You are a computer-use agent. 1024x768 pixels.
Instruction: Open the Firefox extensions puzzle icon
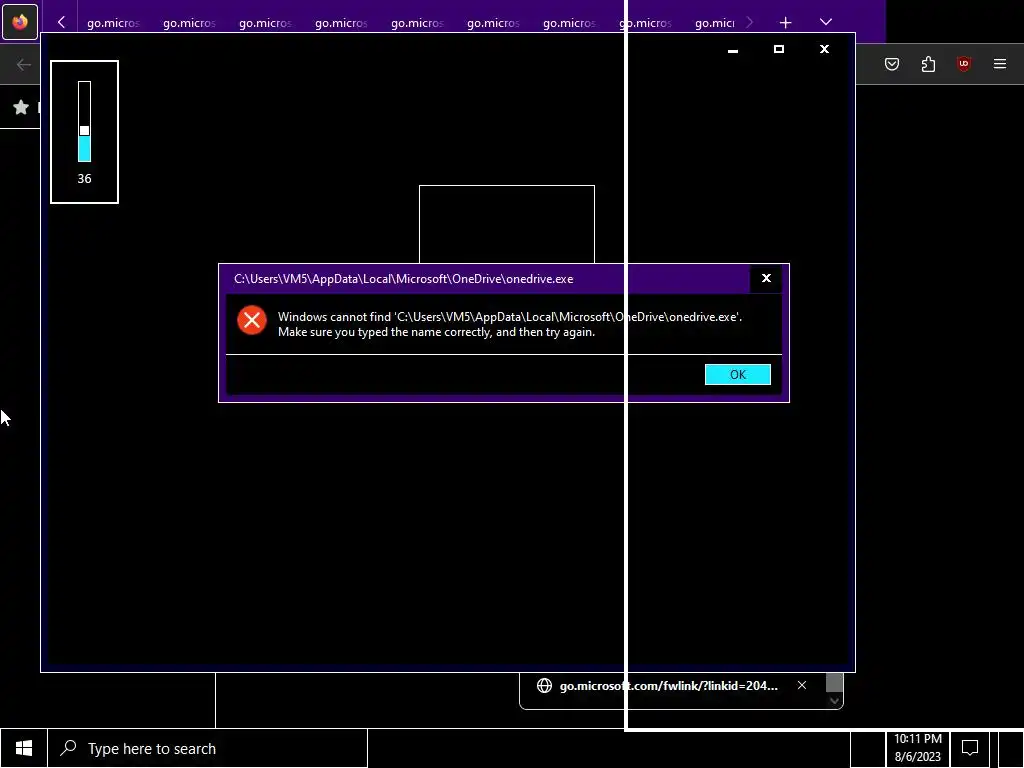(x=928, y=64)
